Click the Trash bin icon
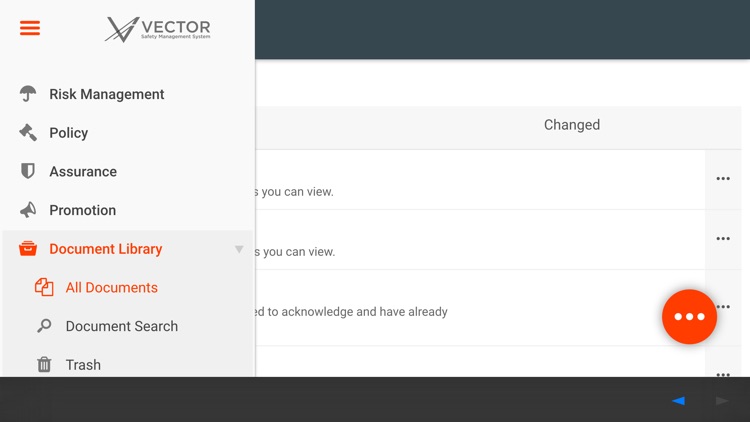 pos(44,365)
